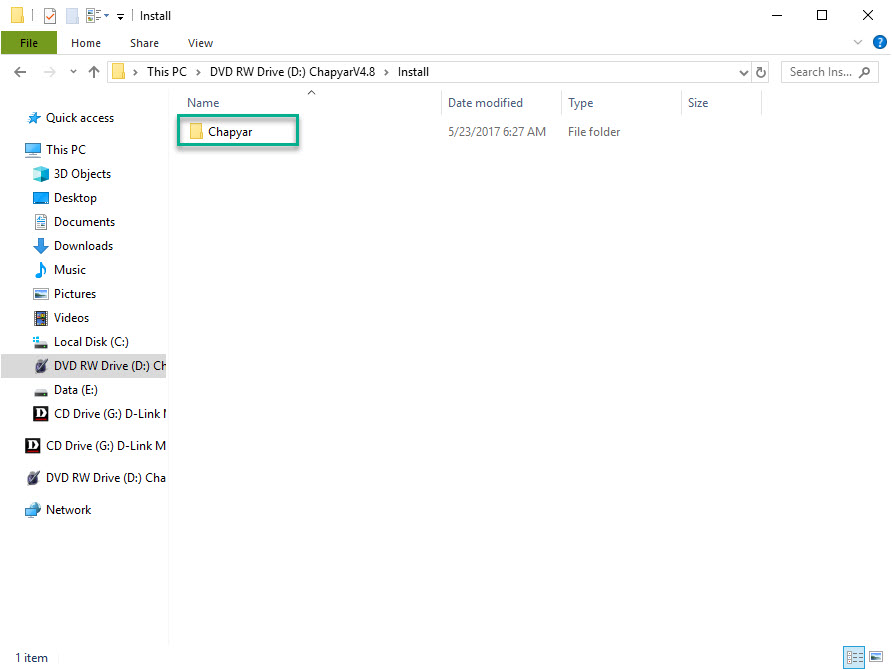Viewport: 892px width, 670px height.
Task: Click the Properties icon in quick access toolbar
Action: (50, 15)
